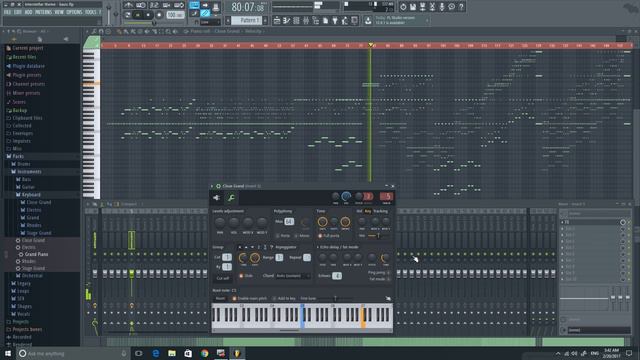Open the snap Line dropdown in toolbar
This screenshot has width=640, height=360.
[210, 22]
